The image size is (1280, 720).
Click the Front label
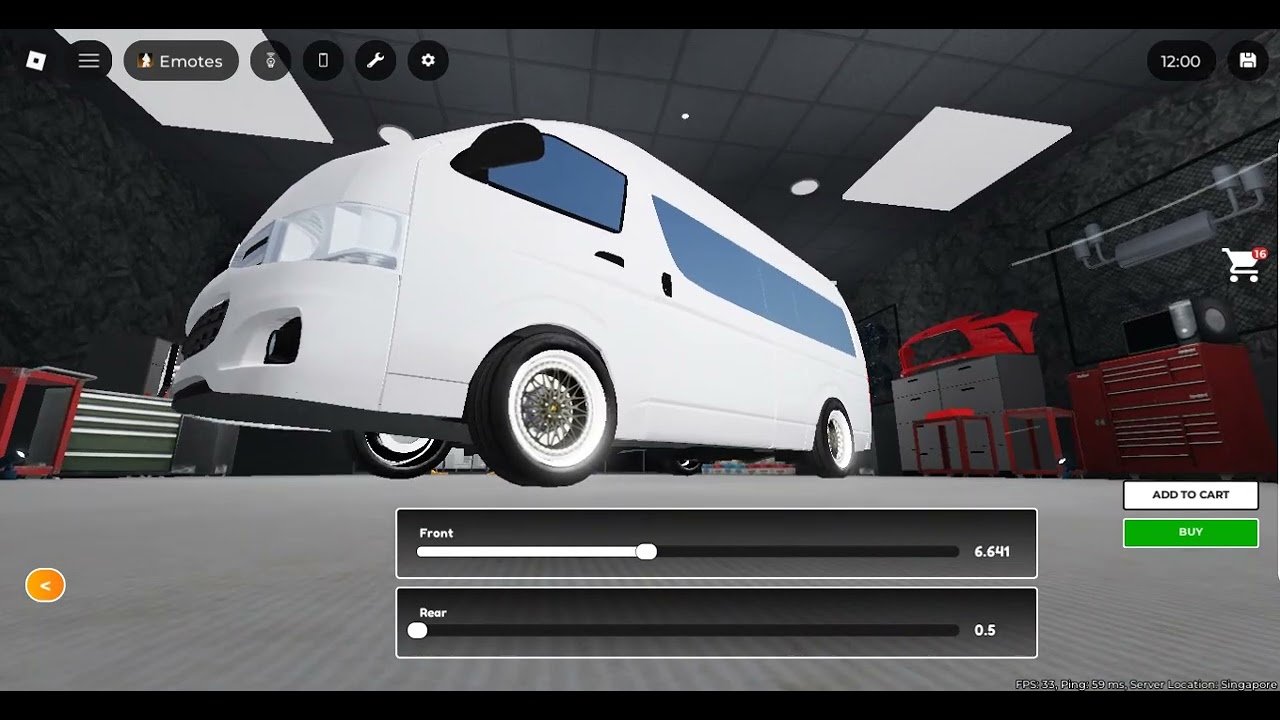(x=436, y=533)
